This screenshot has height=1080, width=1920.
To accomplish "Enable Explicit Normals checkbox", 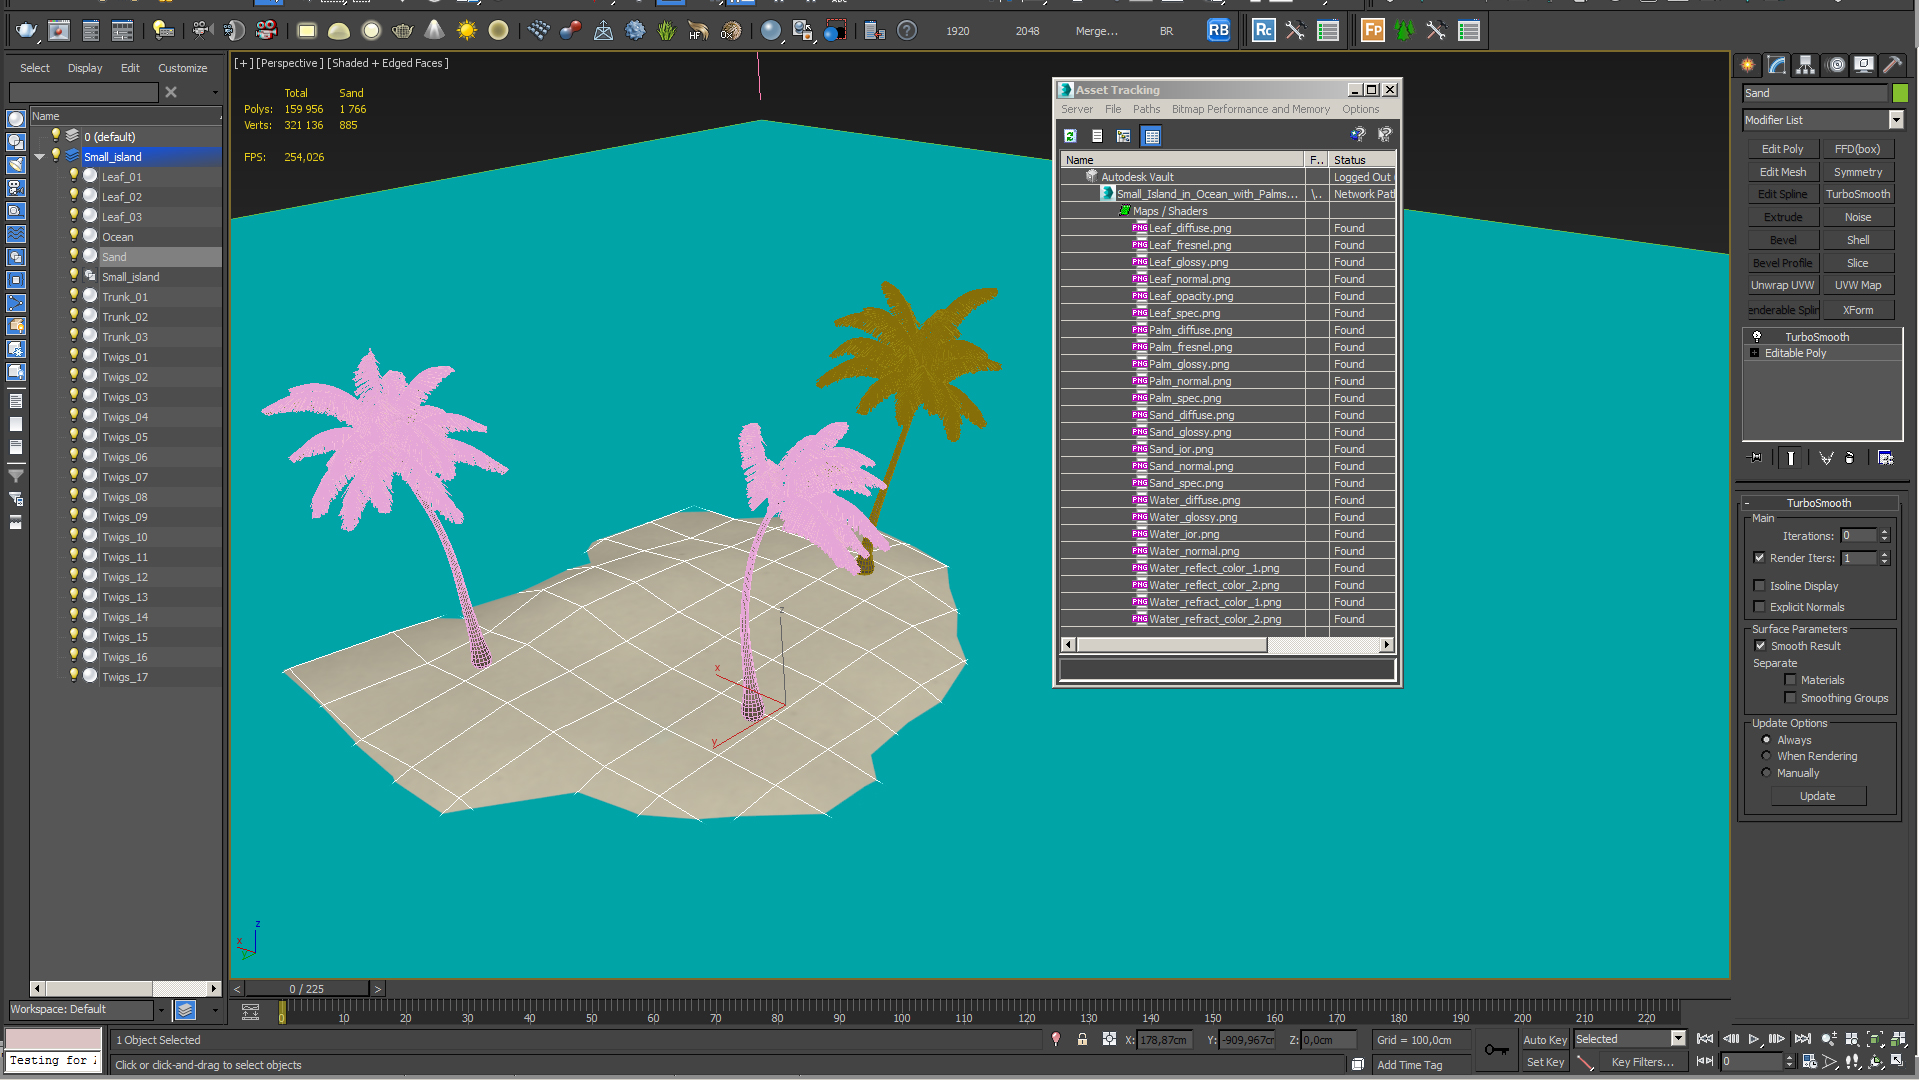I will (x=1759, y=607).
